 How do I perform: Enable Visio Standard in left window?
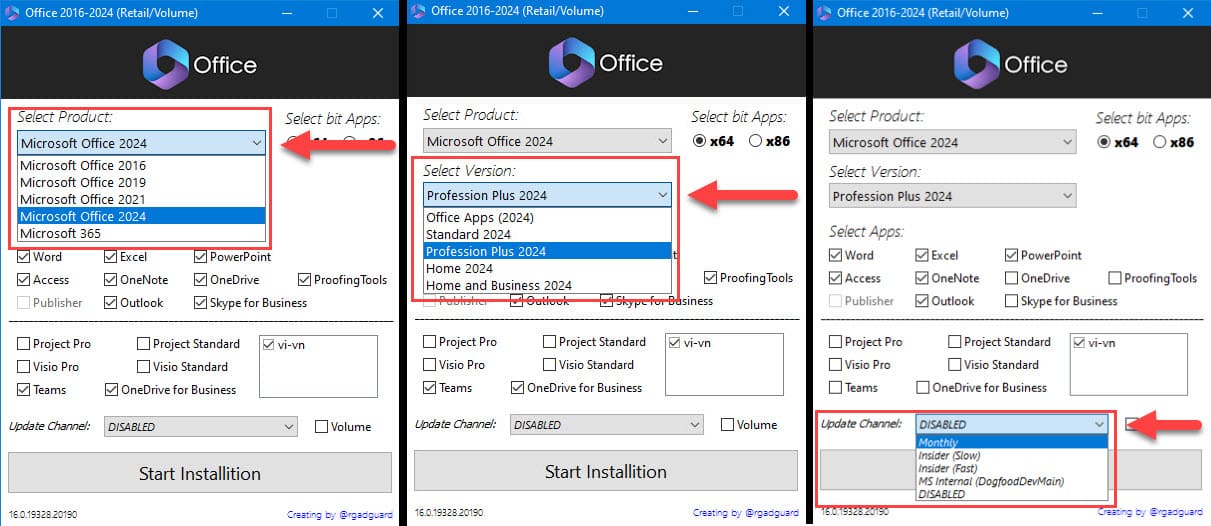point(143,367)
